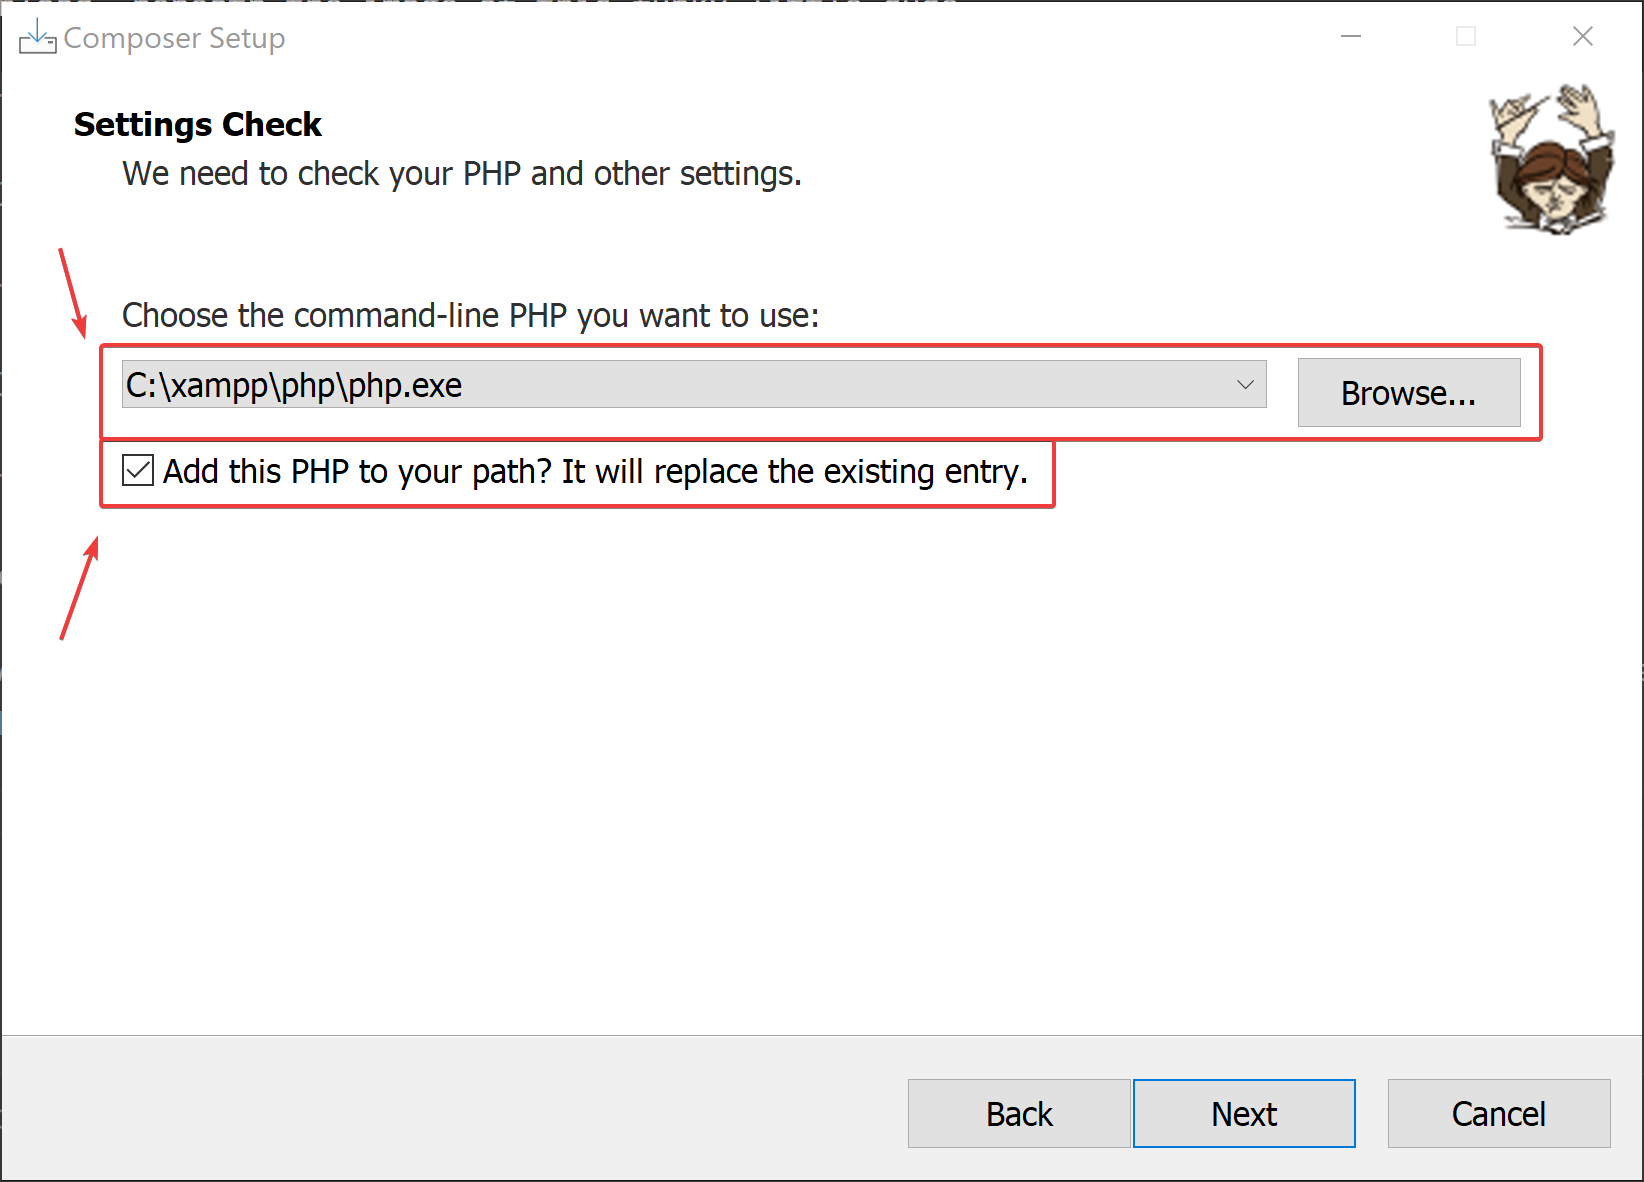Go to the Next setup step
The width and height of the screenshot is (1644, 1182).
click(x=1243, y=1113)
